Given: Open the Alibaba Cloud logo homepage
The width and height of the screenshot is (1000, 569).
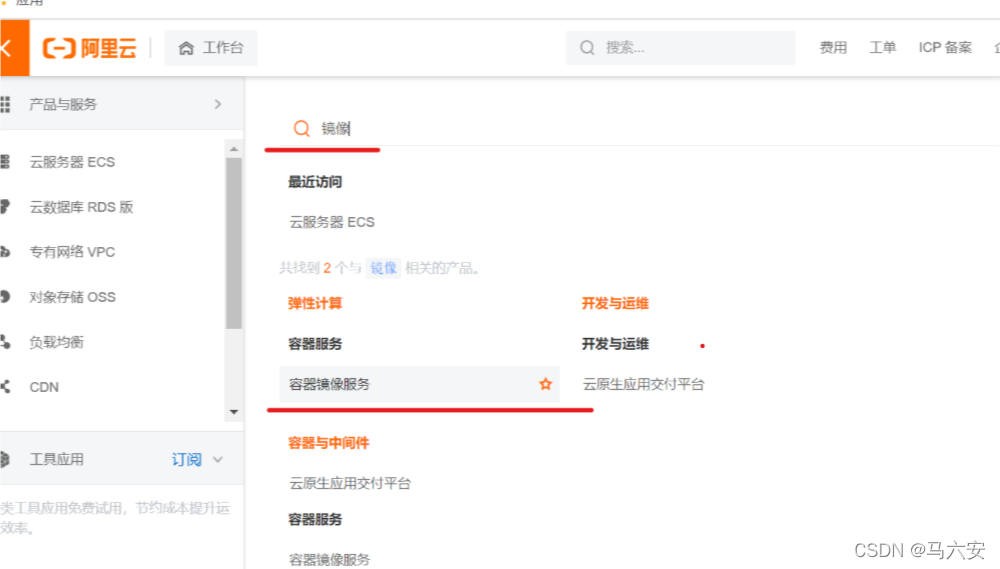Looking at the screenshot, I should pyautogui.click(x=89, y=48).
